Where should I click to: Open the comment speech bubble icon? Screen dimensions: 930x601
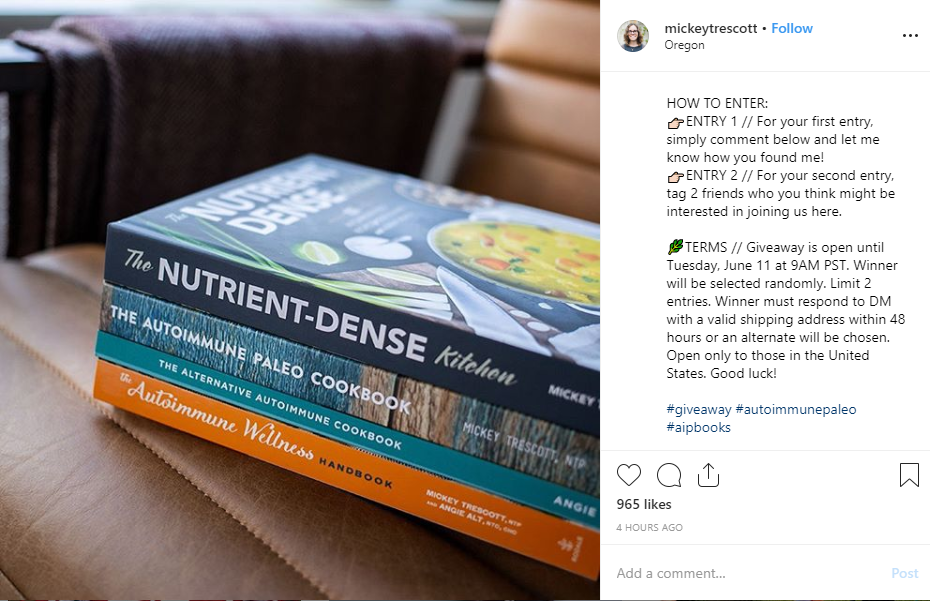[668, 475]
